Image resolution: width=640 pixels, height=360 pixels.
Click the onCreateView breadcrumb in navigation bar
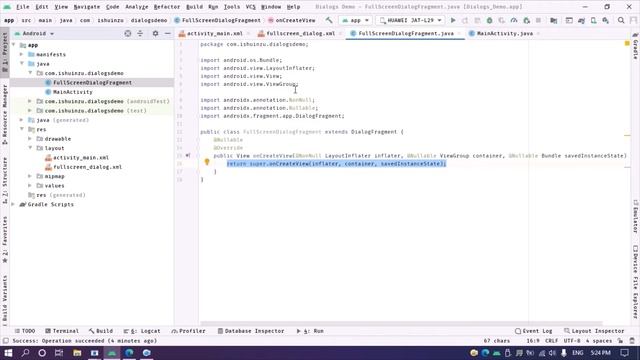pyautogui.click(x=292, y=20)
